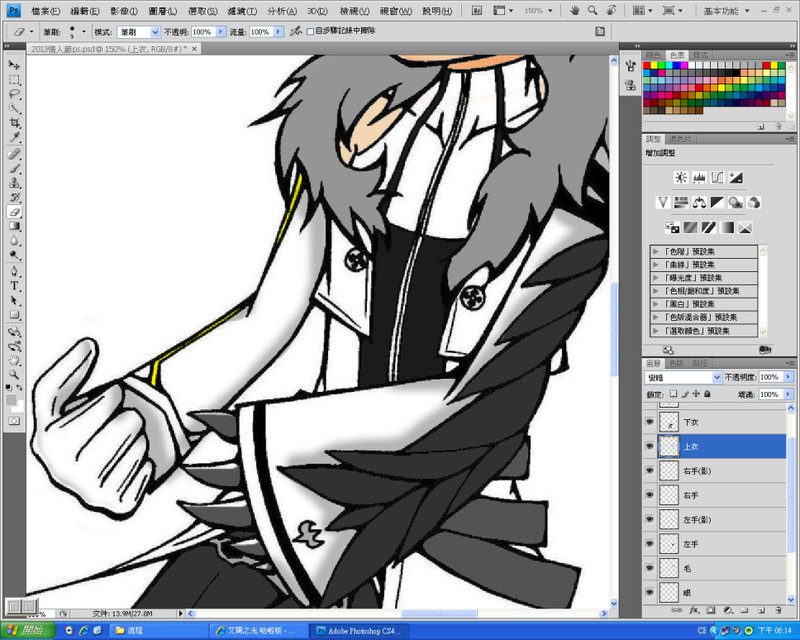Viewport: 800px width, 640px height.
Task: Open the 濾鏡(T) menu
Action: 242,11
